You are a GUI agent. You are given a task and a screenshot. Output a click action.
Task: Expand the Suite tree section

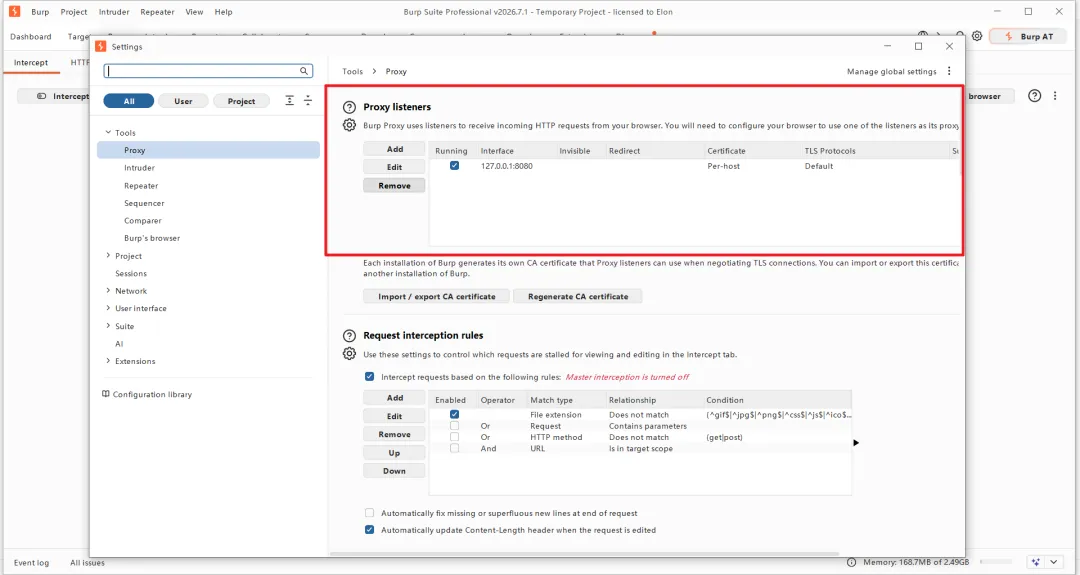[x=108, y=326]
